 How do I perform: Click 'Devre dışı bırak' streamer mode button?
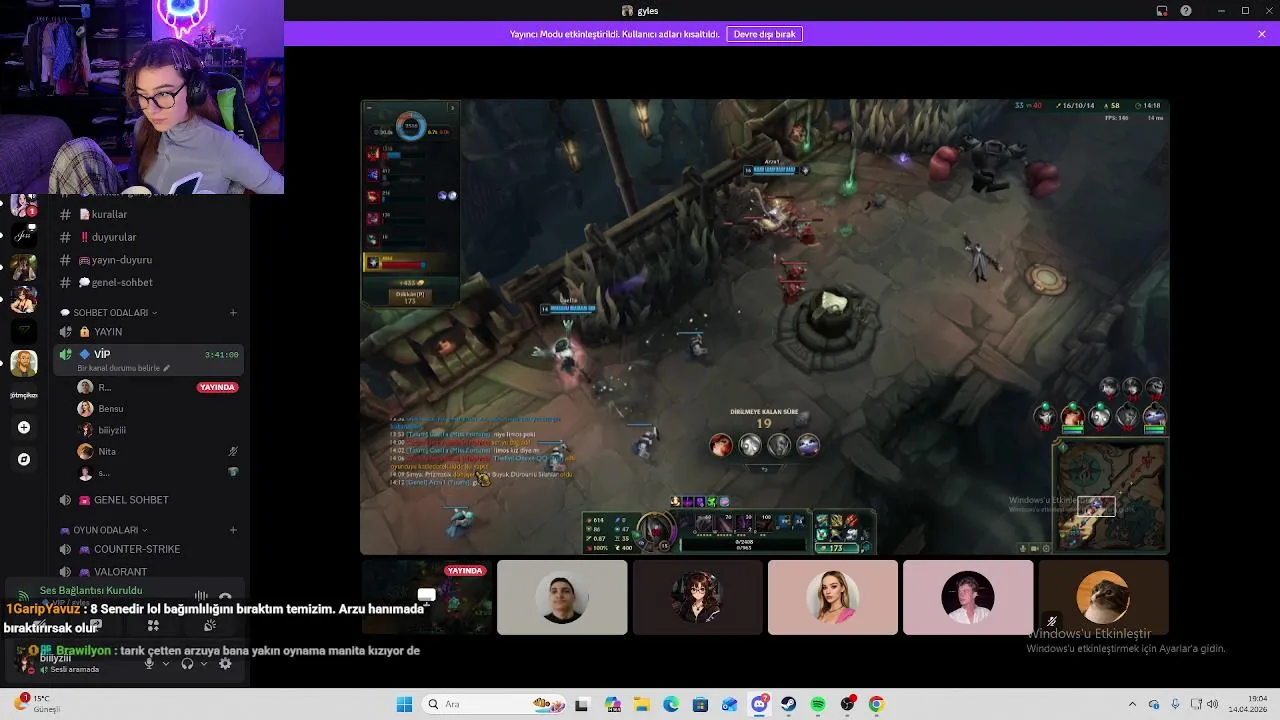[765, 34]
